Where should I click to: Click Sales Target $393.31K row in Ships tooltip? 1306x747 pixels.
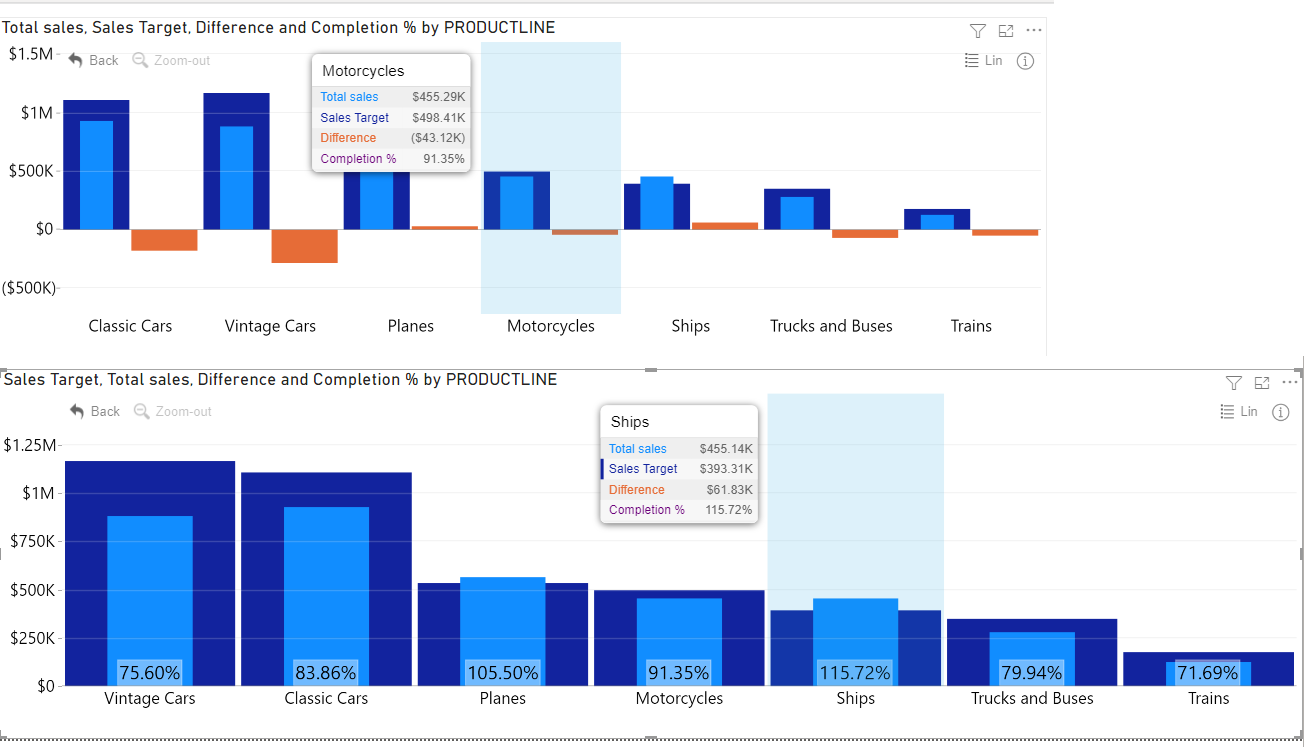pyautogui.click(x=680, y=469)
